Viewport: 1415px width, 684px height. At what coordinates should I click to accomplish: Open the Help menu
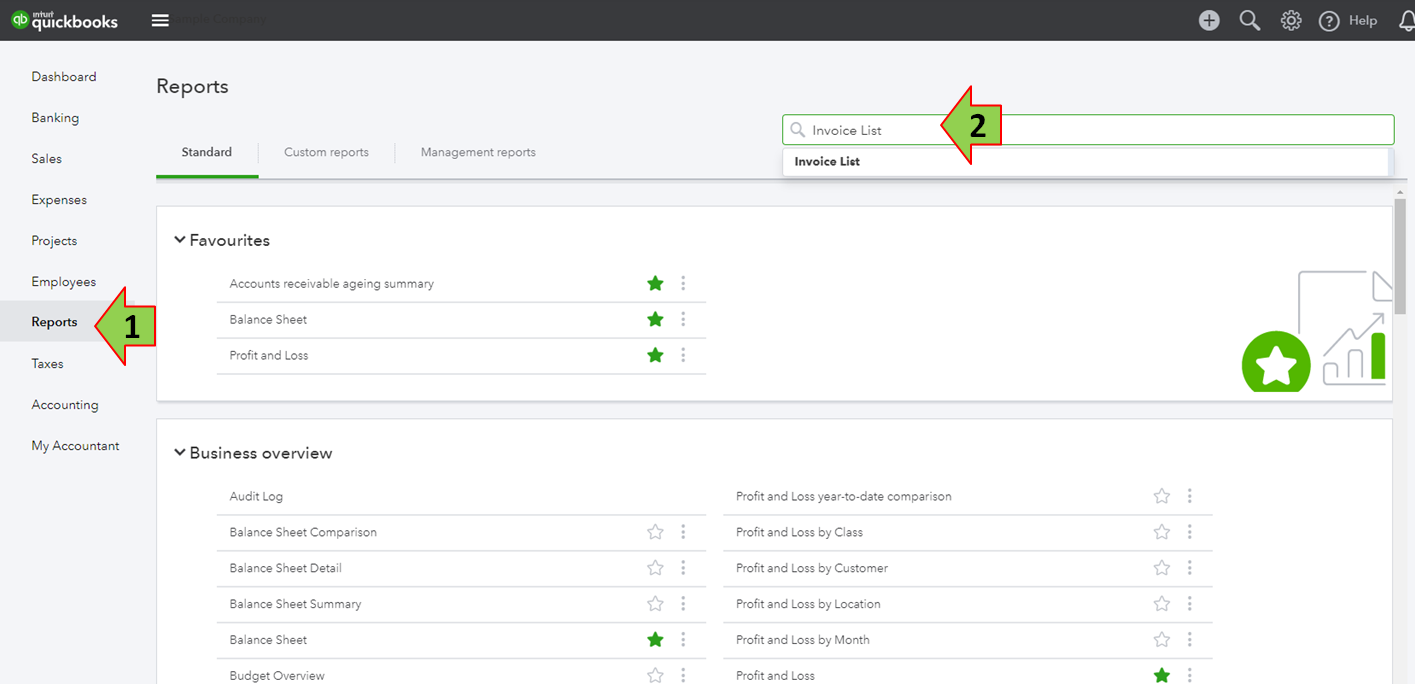(1347, 19)
